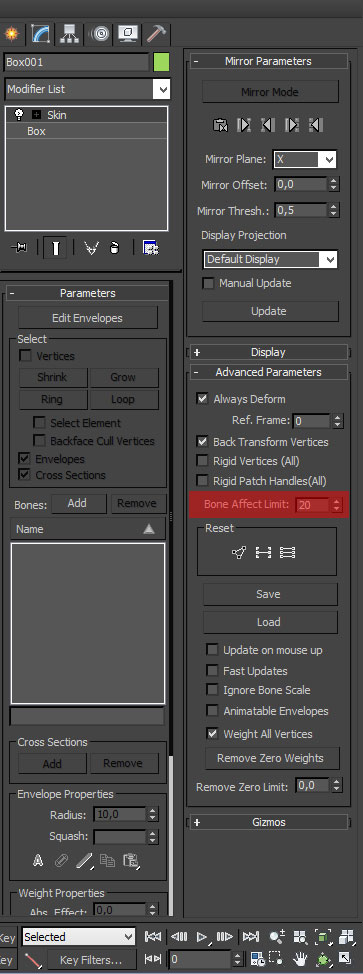Toggle Show End Result icon
This screenshot has width=363, height=974.
tap(55, 248)
